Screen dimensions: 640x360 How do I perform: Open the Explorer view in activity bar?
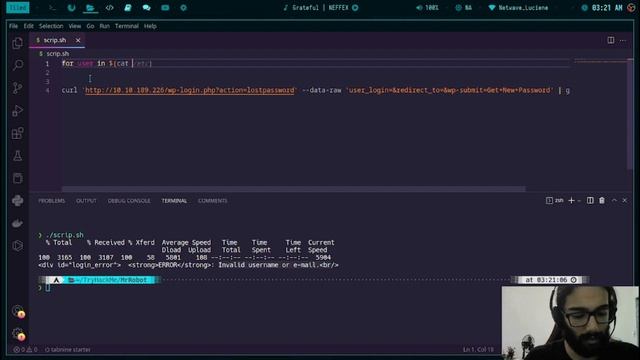point(18,43)
